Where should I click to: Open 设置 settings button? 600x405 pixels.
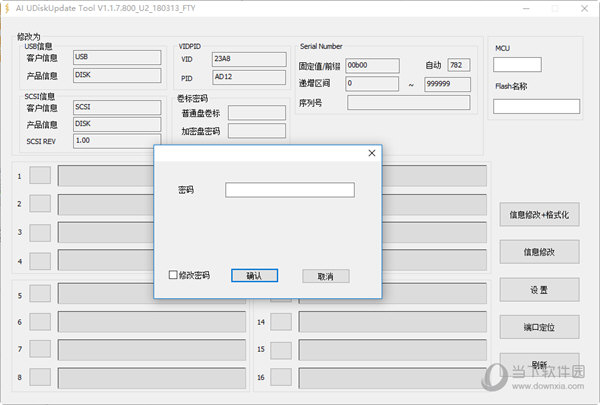point(539,289)
